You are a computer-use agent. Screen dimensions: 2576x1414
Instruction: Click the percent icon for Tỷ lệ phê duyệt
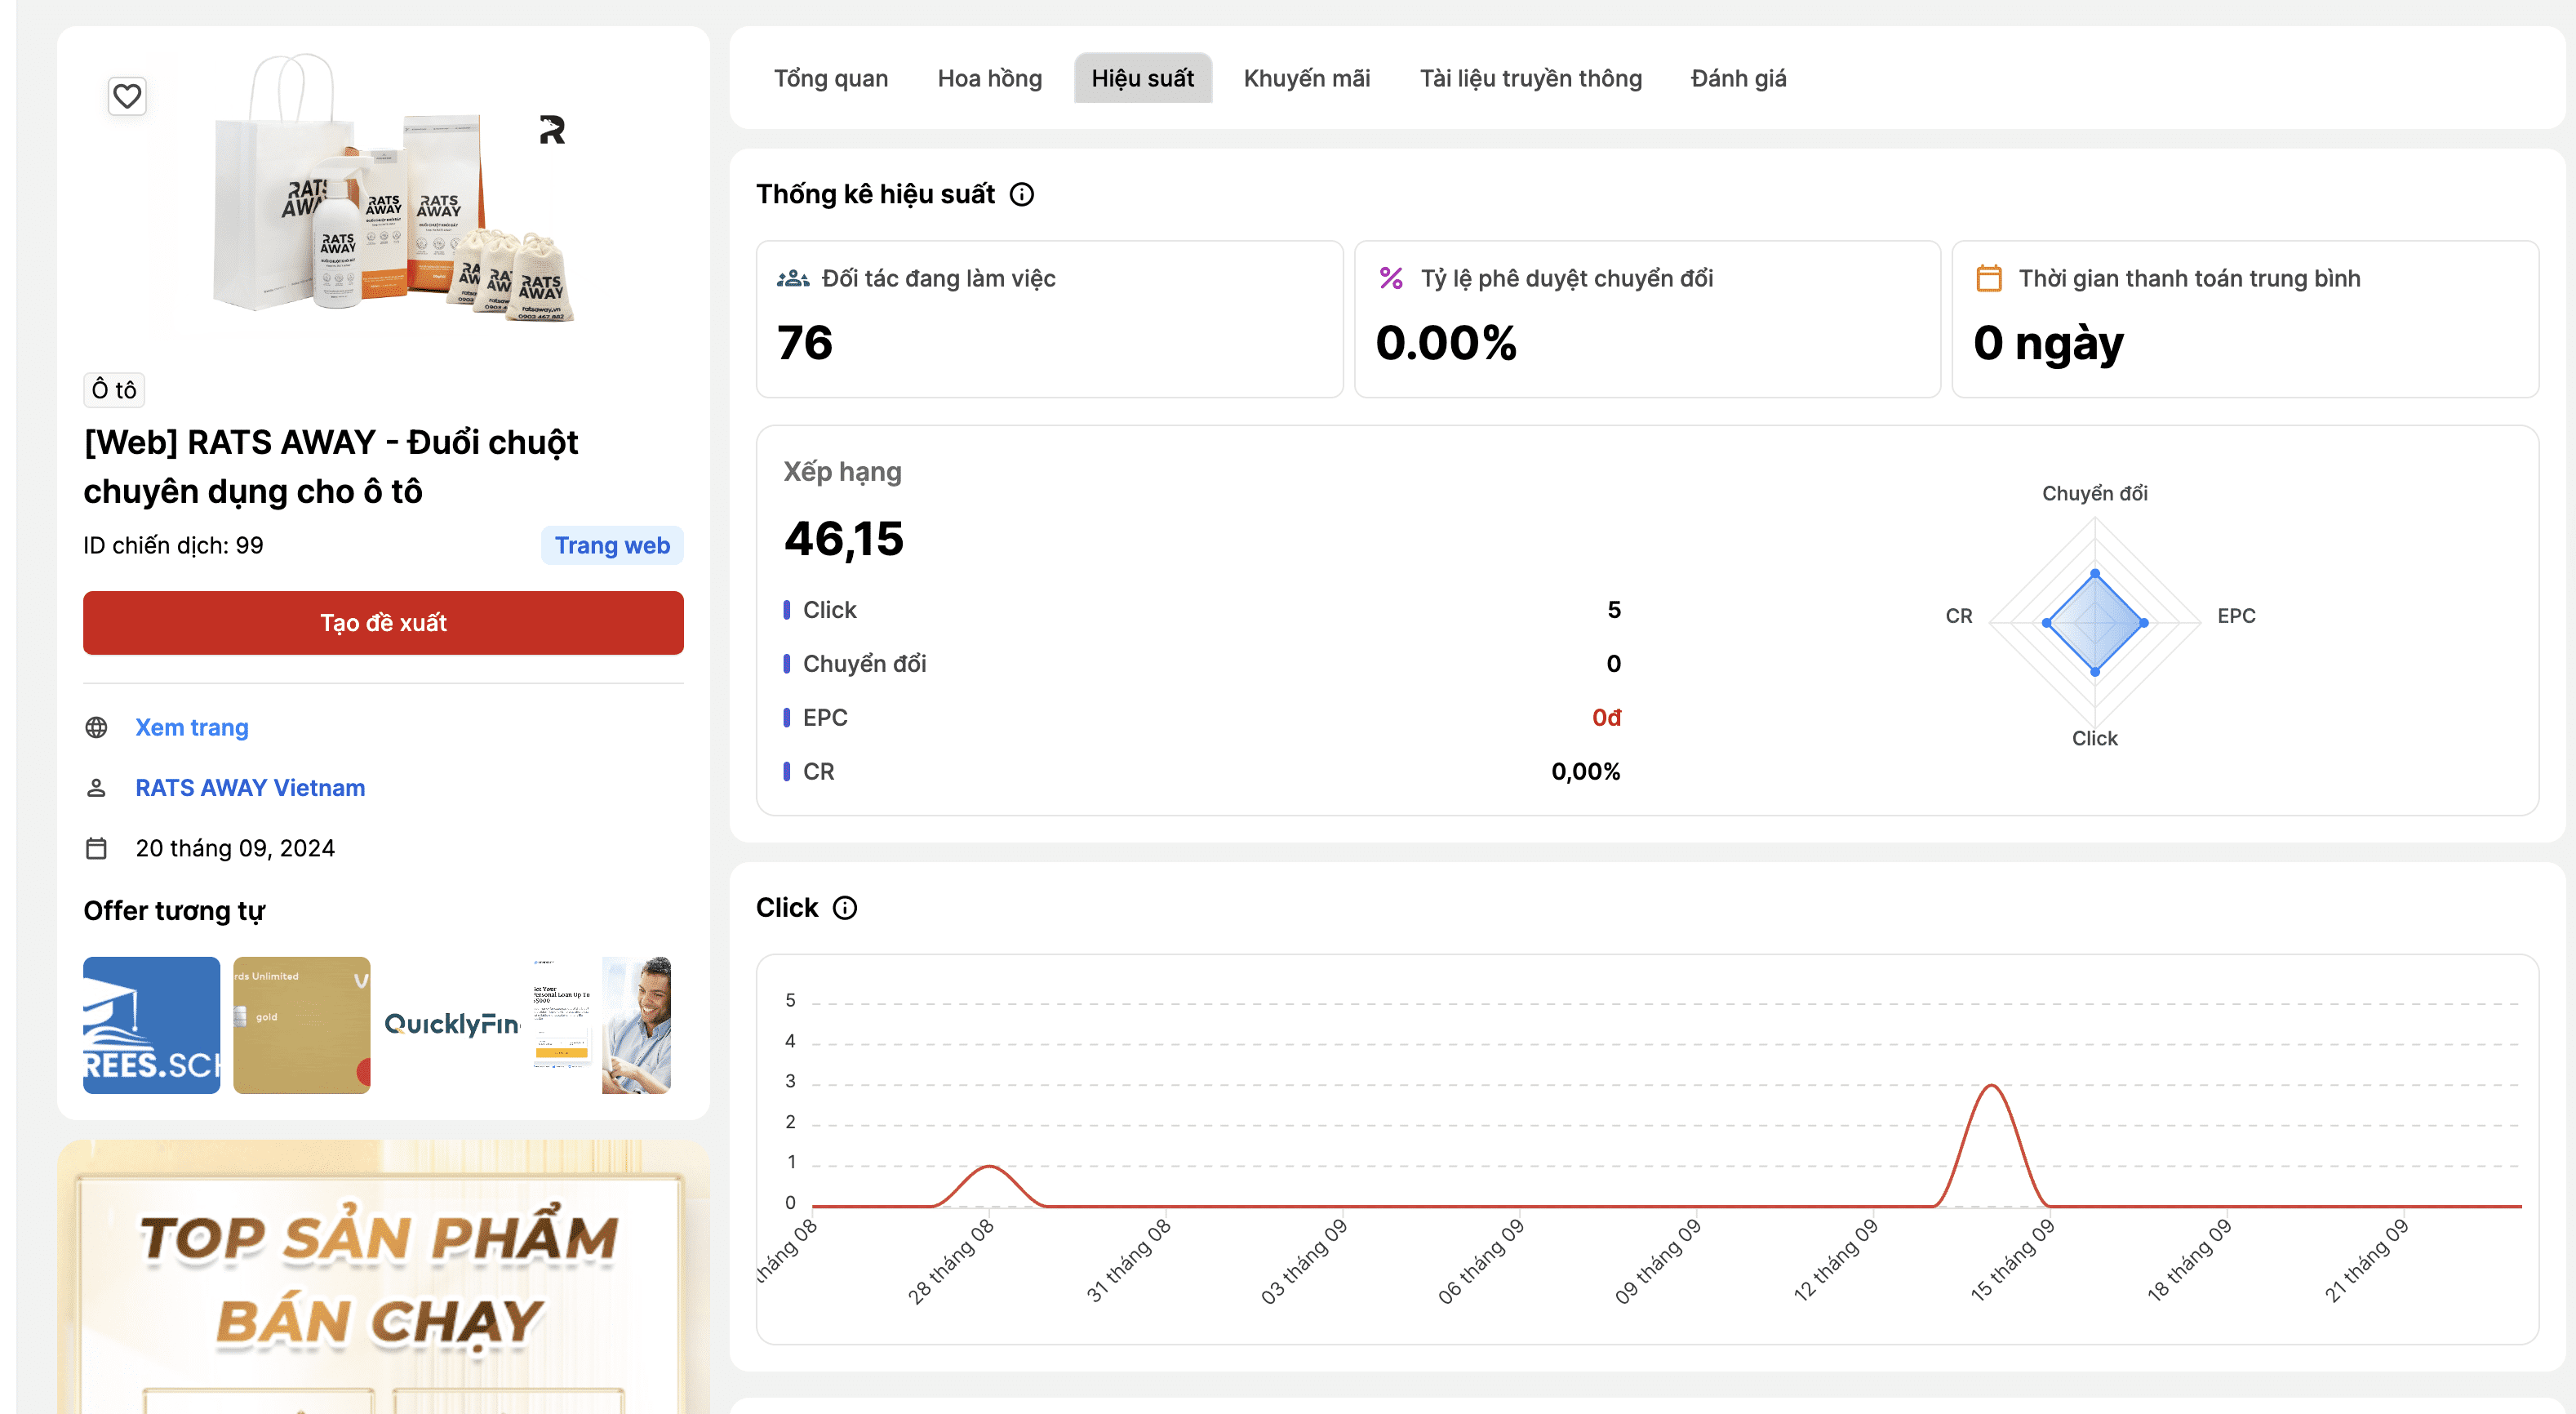coord(1391,279)
